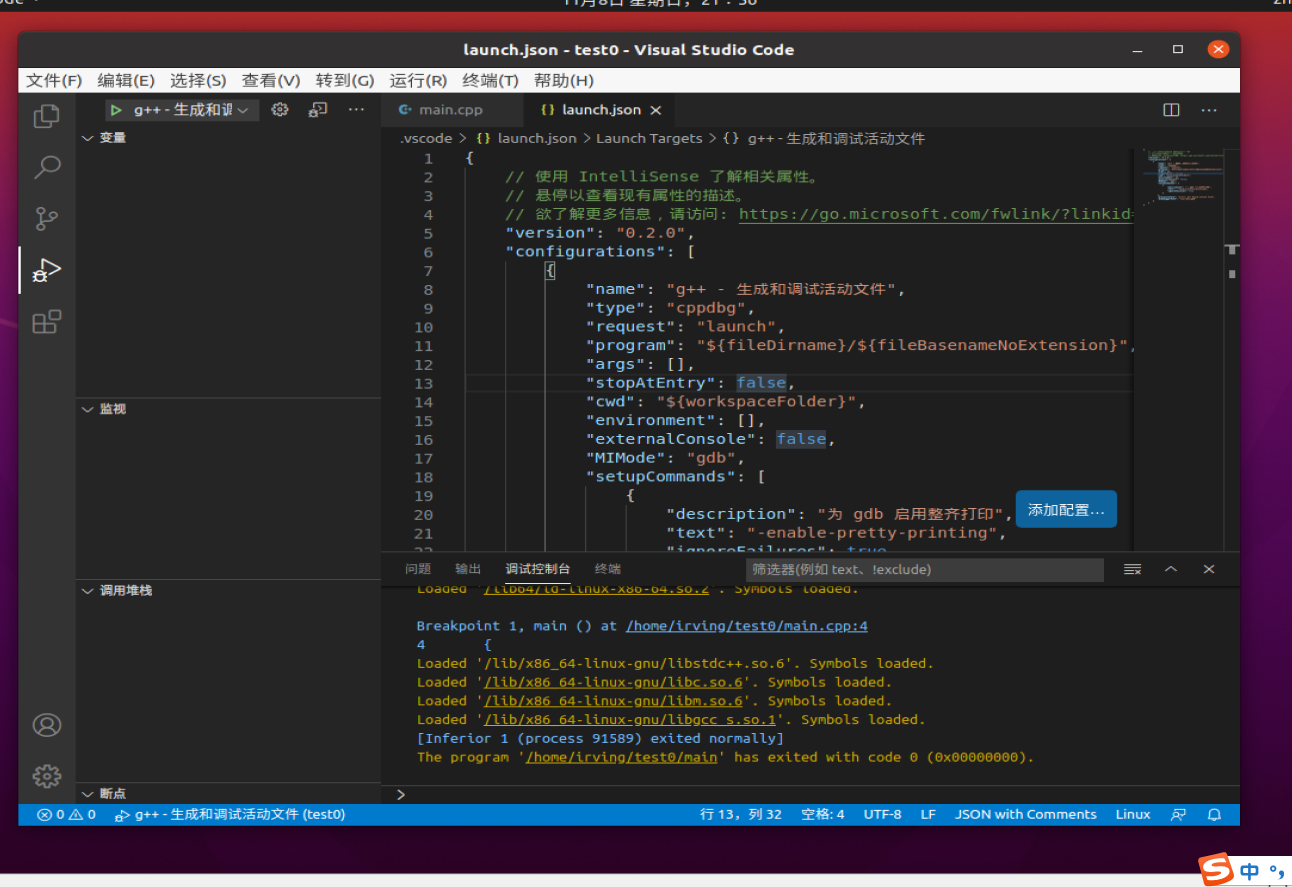Switch to the main.cpp editor tab
This screenshot has width=1292, height=887.
(450, 110)
